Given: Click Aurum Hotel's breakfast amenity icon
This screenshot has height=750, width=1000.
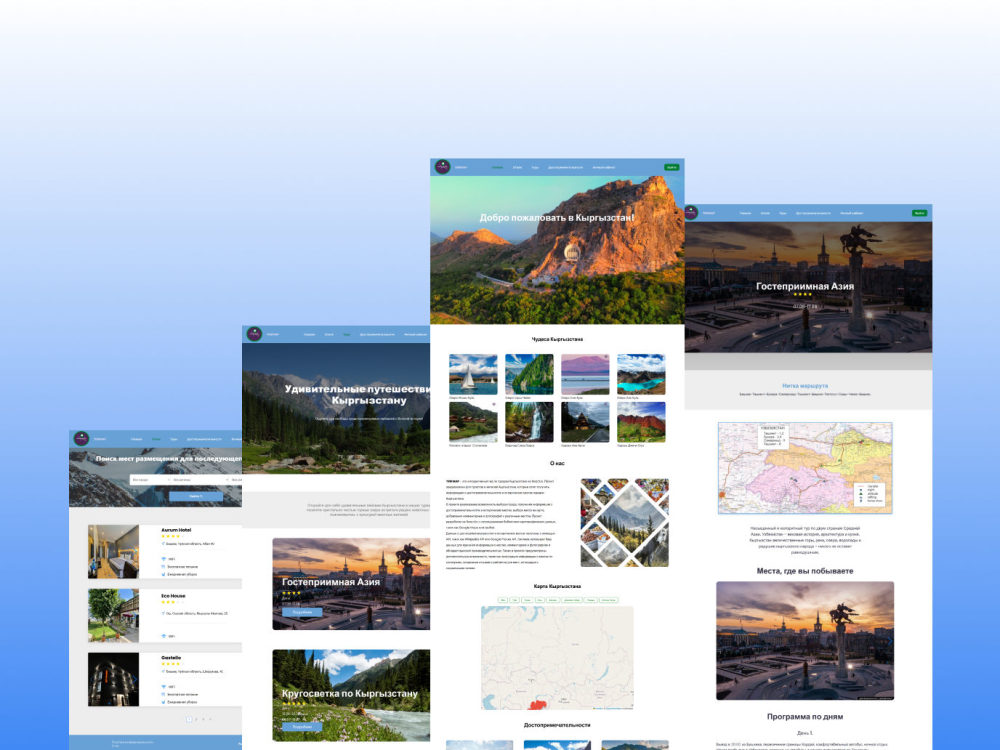Looking at the screenshot, I should click(x=164, y=566).
